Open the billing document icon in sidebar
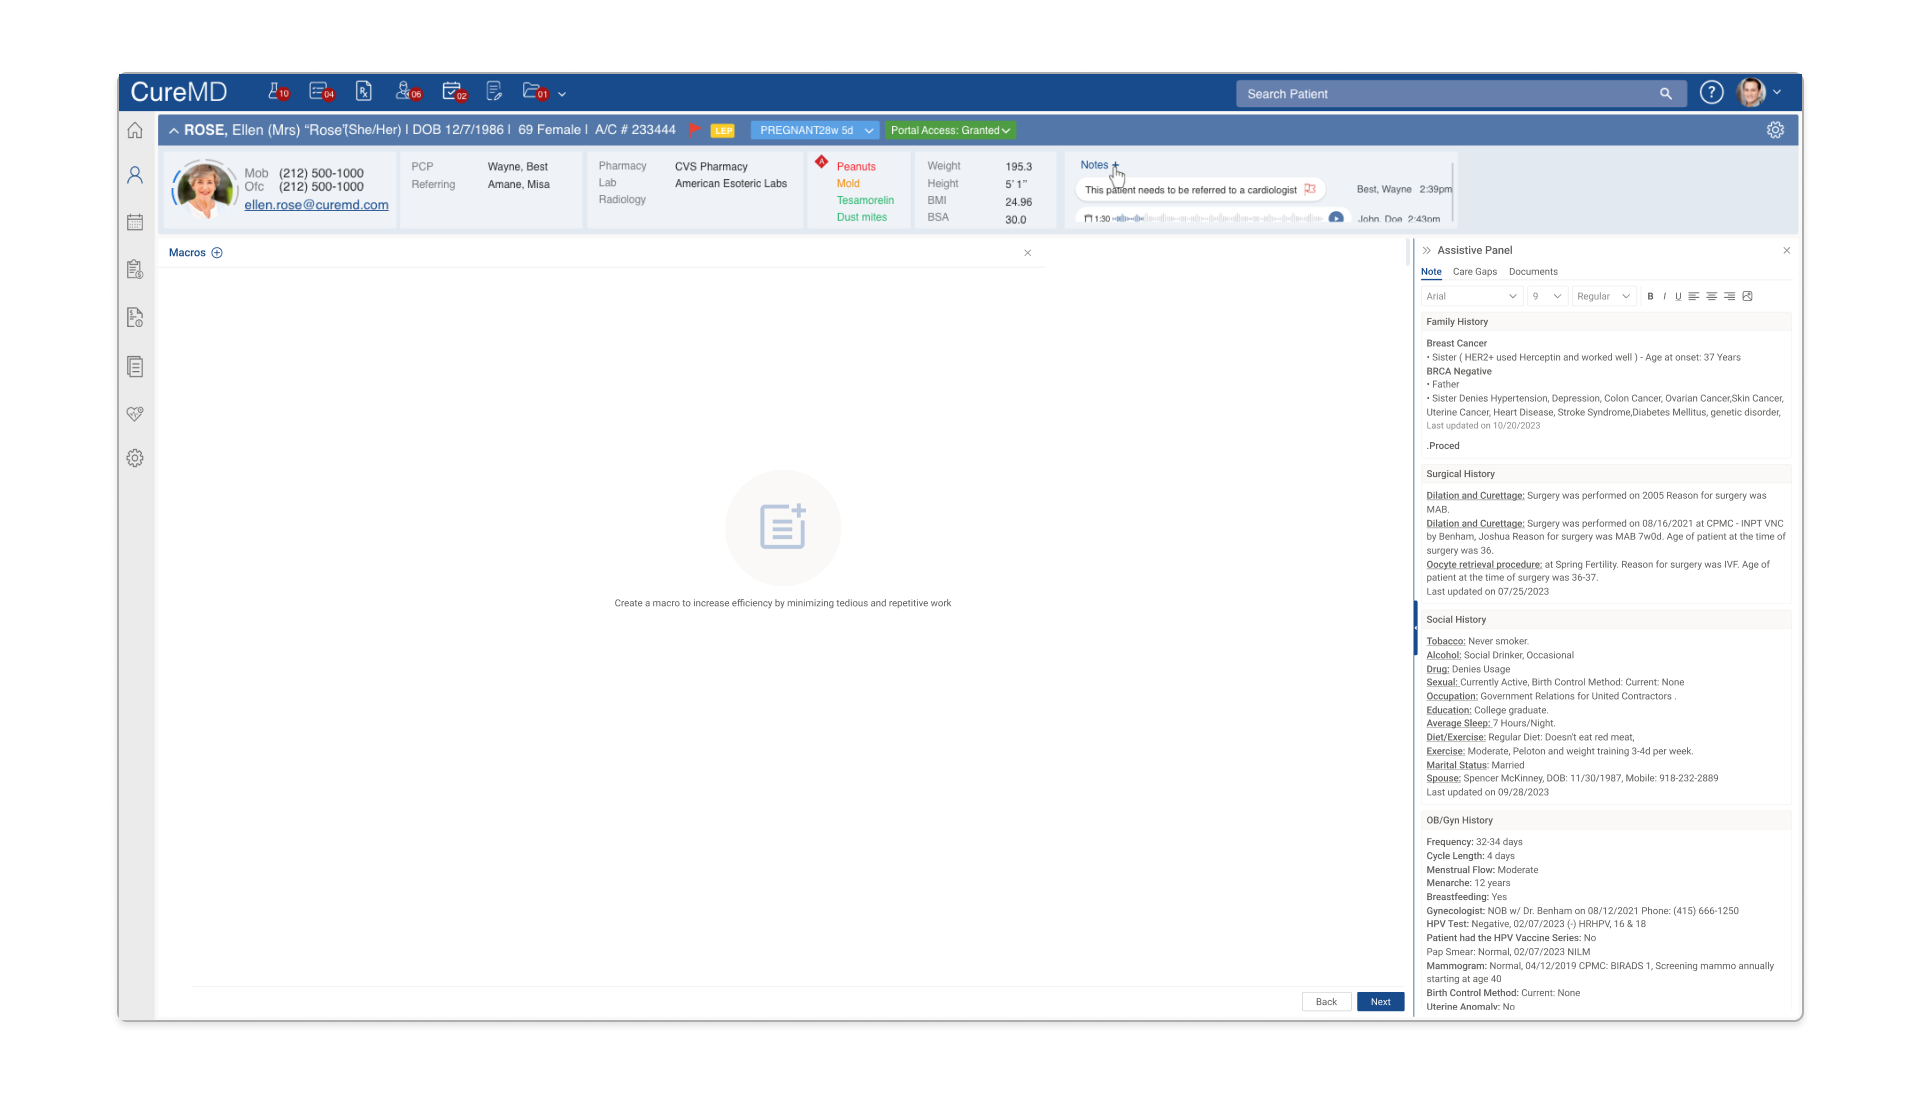This screenshot has height=1094, width=1920. [x=135, y=318]
